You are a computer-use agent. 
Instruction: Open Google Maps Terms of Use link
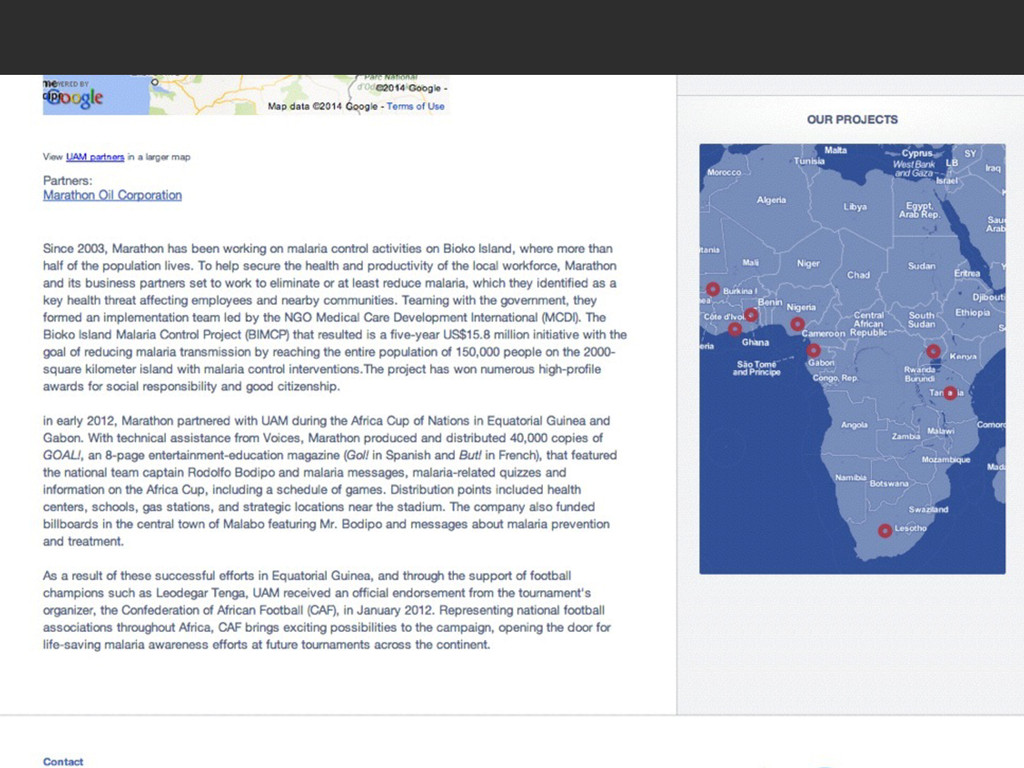pyautogui.click(x=415, y=106)
